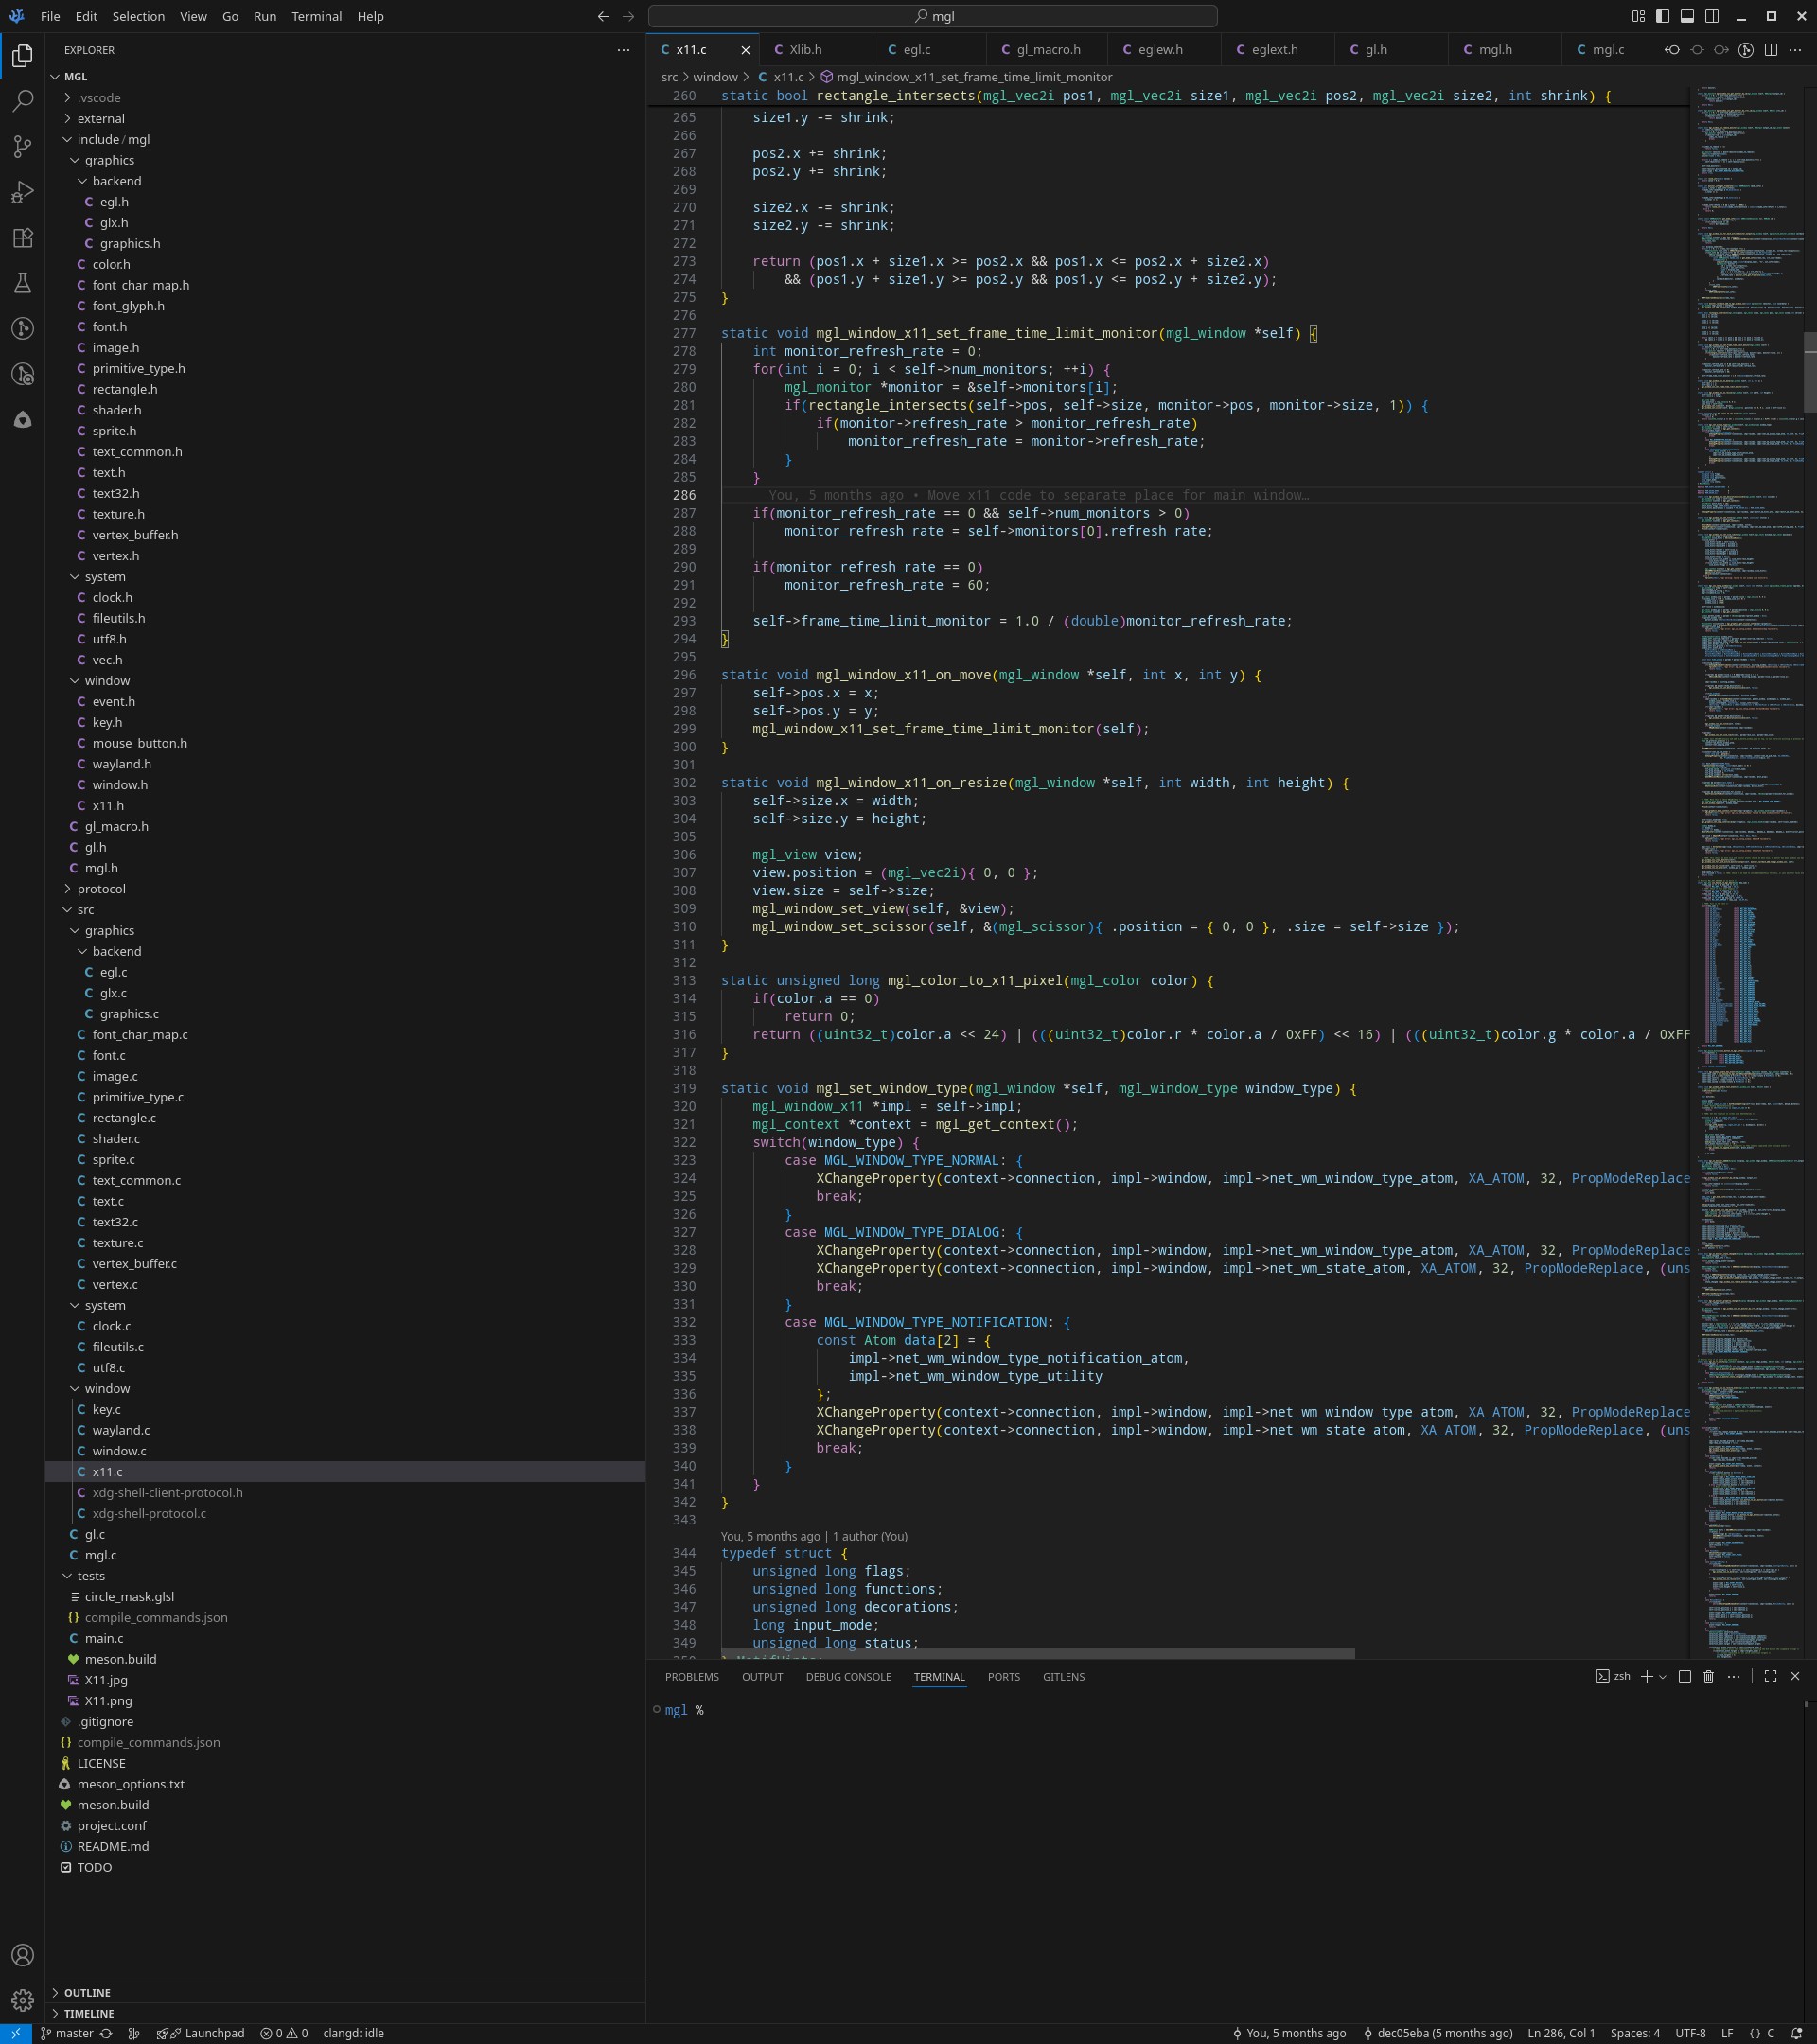Switch to the egl.c editor tab
The image size is (1817, 2044).
click(930, 49)
